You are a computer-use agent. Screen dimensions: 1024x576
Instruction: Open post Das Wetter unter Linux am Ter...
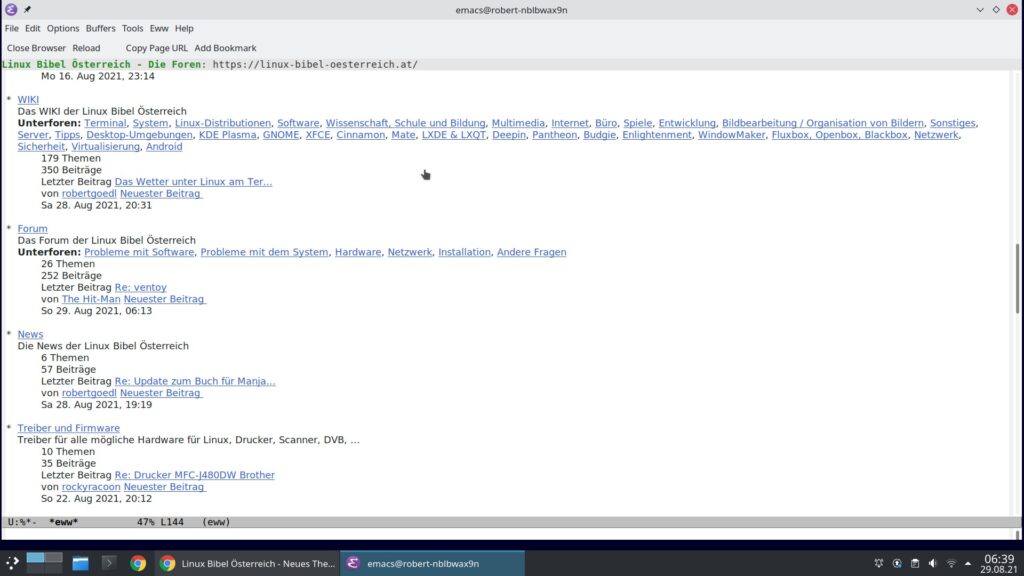(193, 182)
